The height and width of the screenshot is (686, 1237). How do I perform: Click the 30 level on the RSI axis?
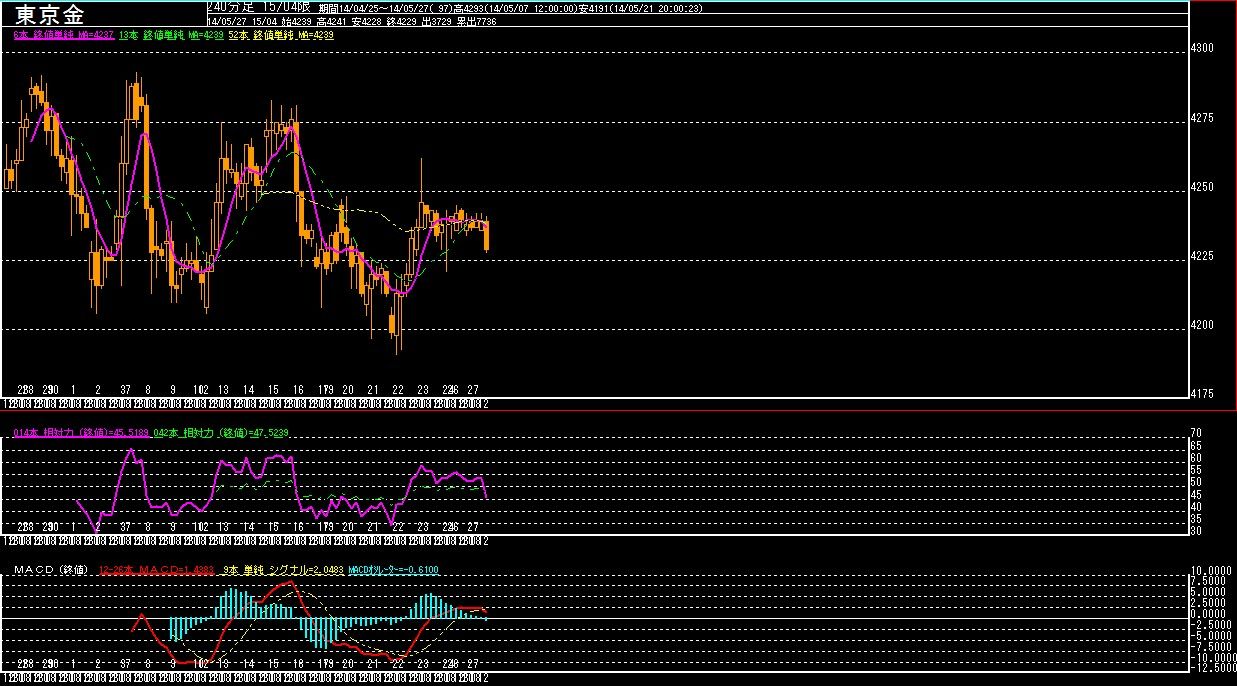[x=1195, y=531]
